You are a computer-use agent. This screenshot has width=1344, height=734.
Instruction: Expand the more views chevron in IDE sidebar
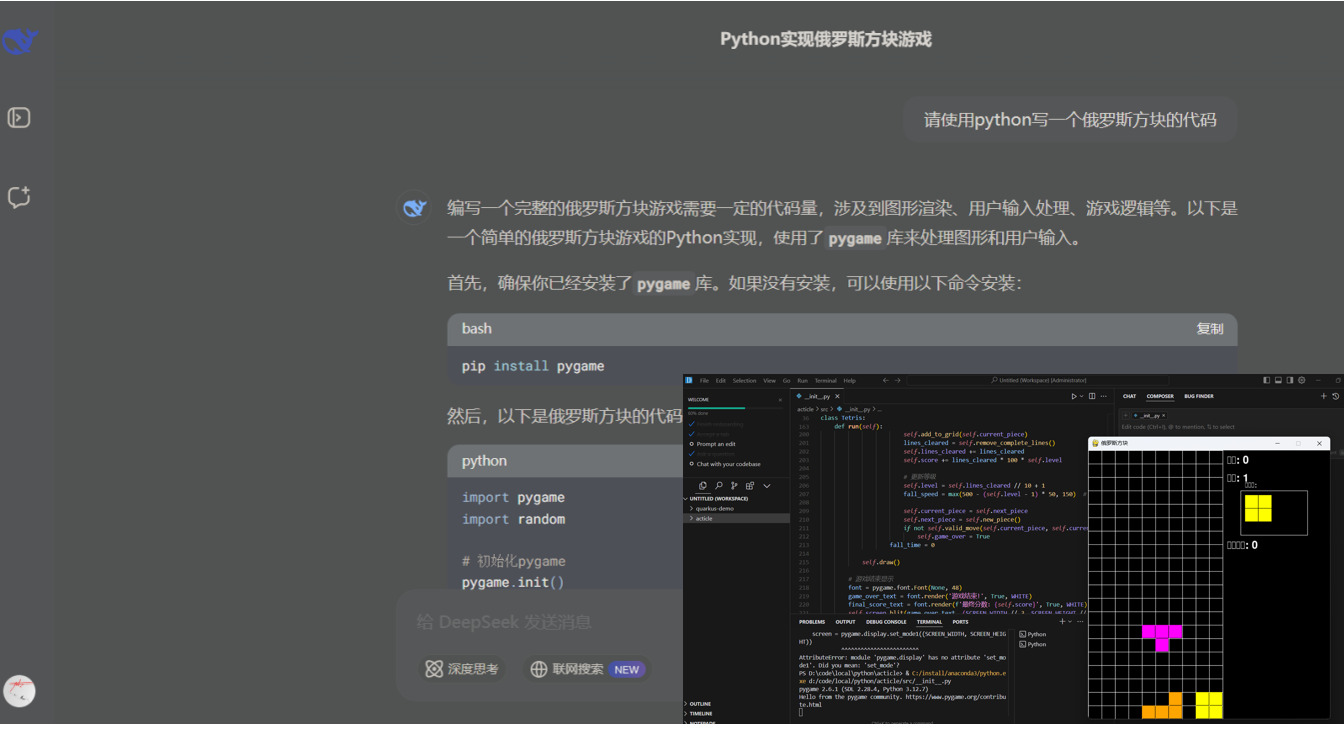click(x=767, y=486)
